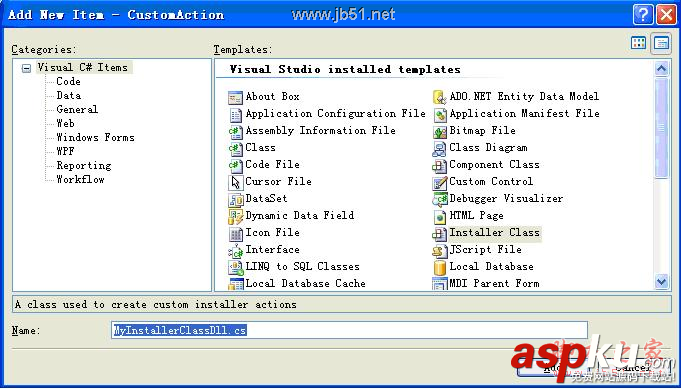This screenshot has width=681, height=389.
Task: Select the General category
Action: pos(77,109)
